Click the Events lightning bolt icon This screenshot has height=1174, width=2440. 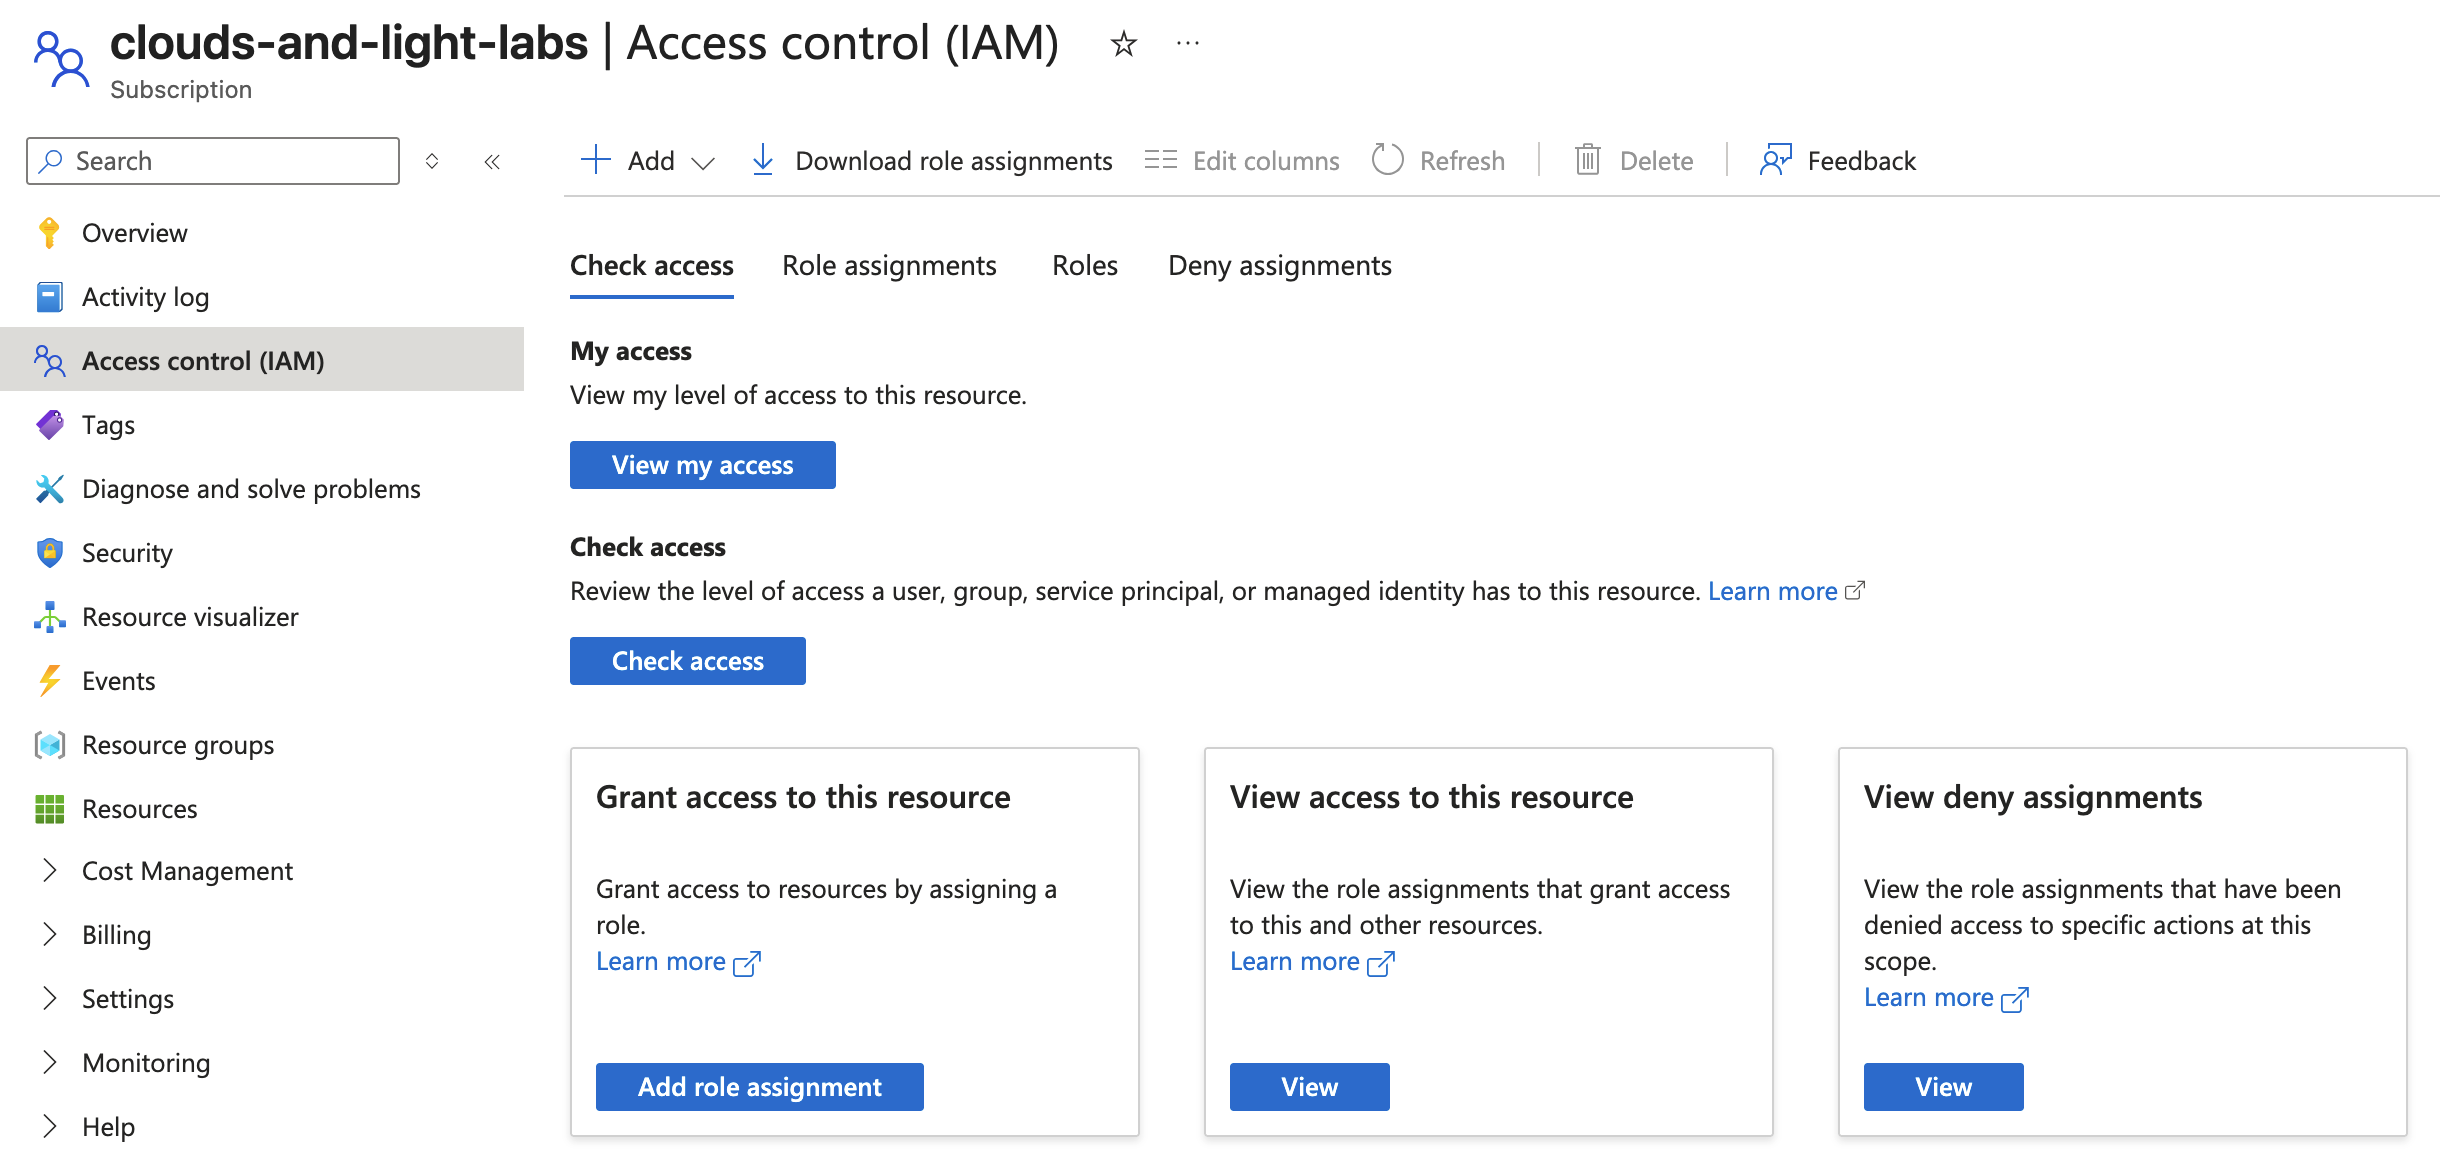(49, 681)
